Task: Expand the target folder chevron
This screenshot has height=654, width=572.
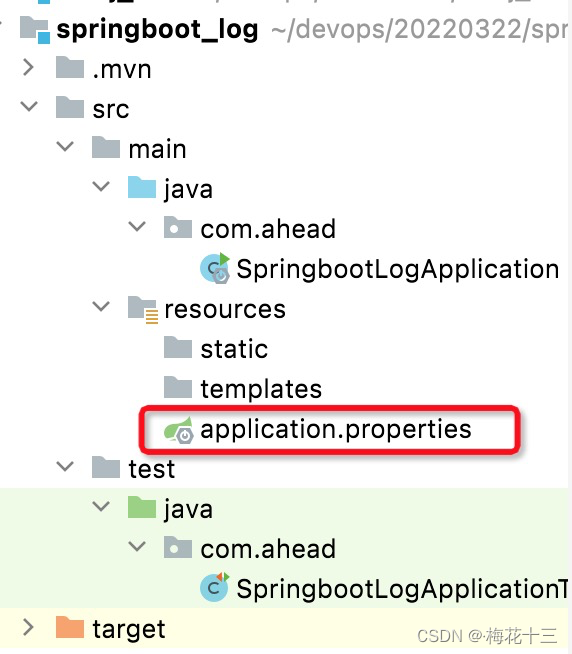Action: pyautogui.click(x=28, y=627)
